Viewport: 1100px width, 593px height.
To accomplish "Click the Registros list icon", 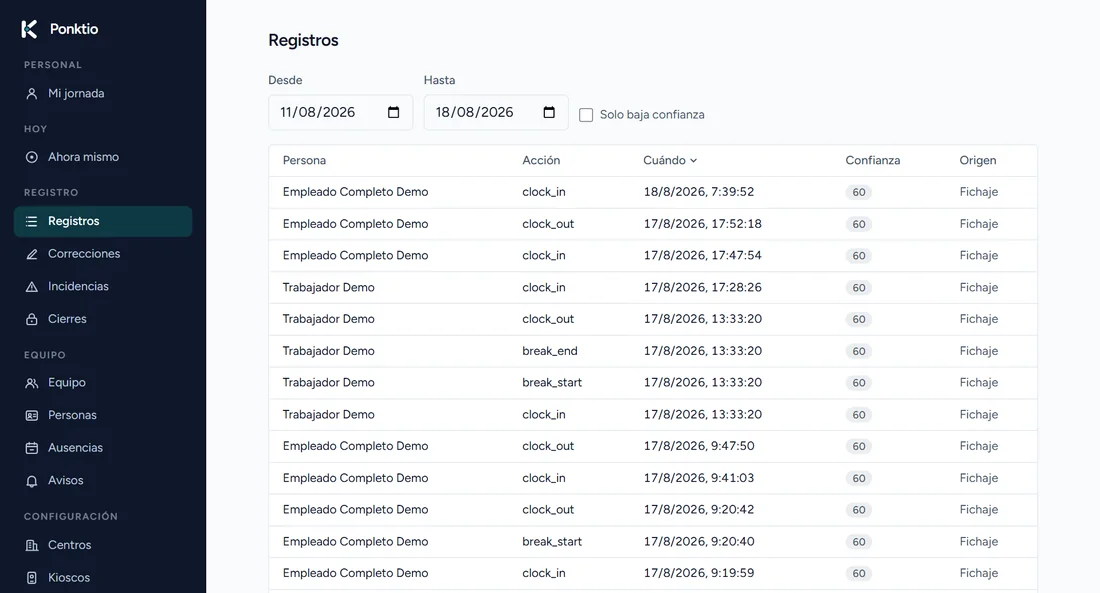I will pos(32,221).
